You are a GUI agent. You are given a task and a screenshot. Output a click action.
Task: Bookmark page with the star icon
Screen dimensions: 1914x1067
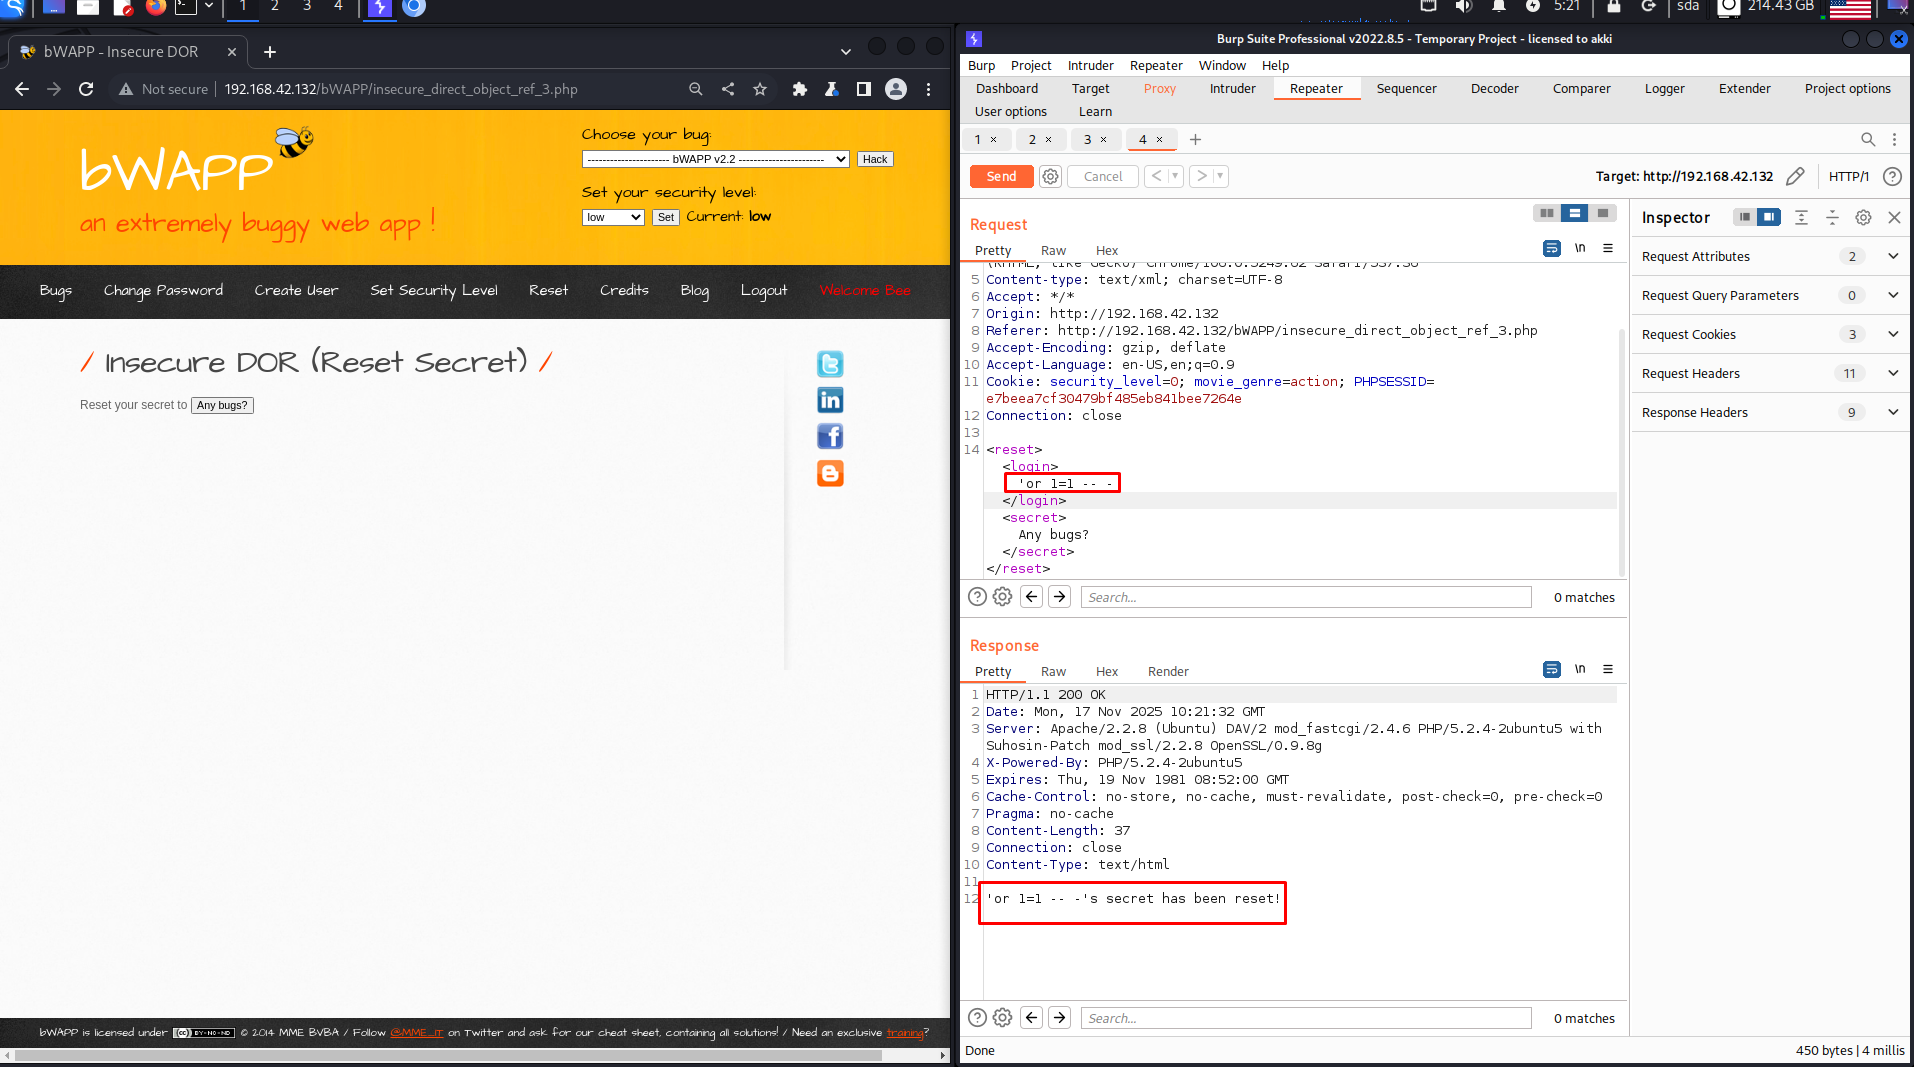click(x=760, y=89)
